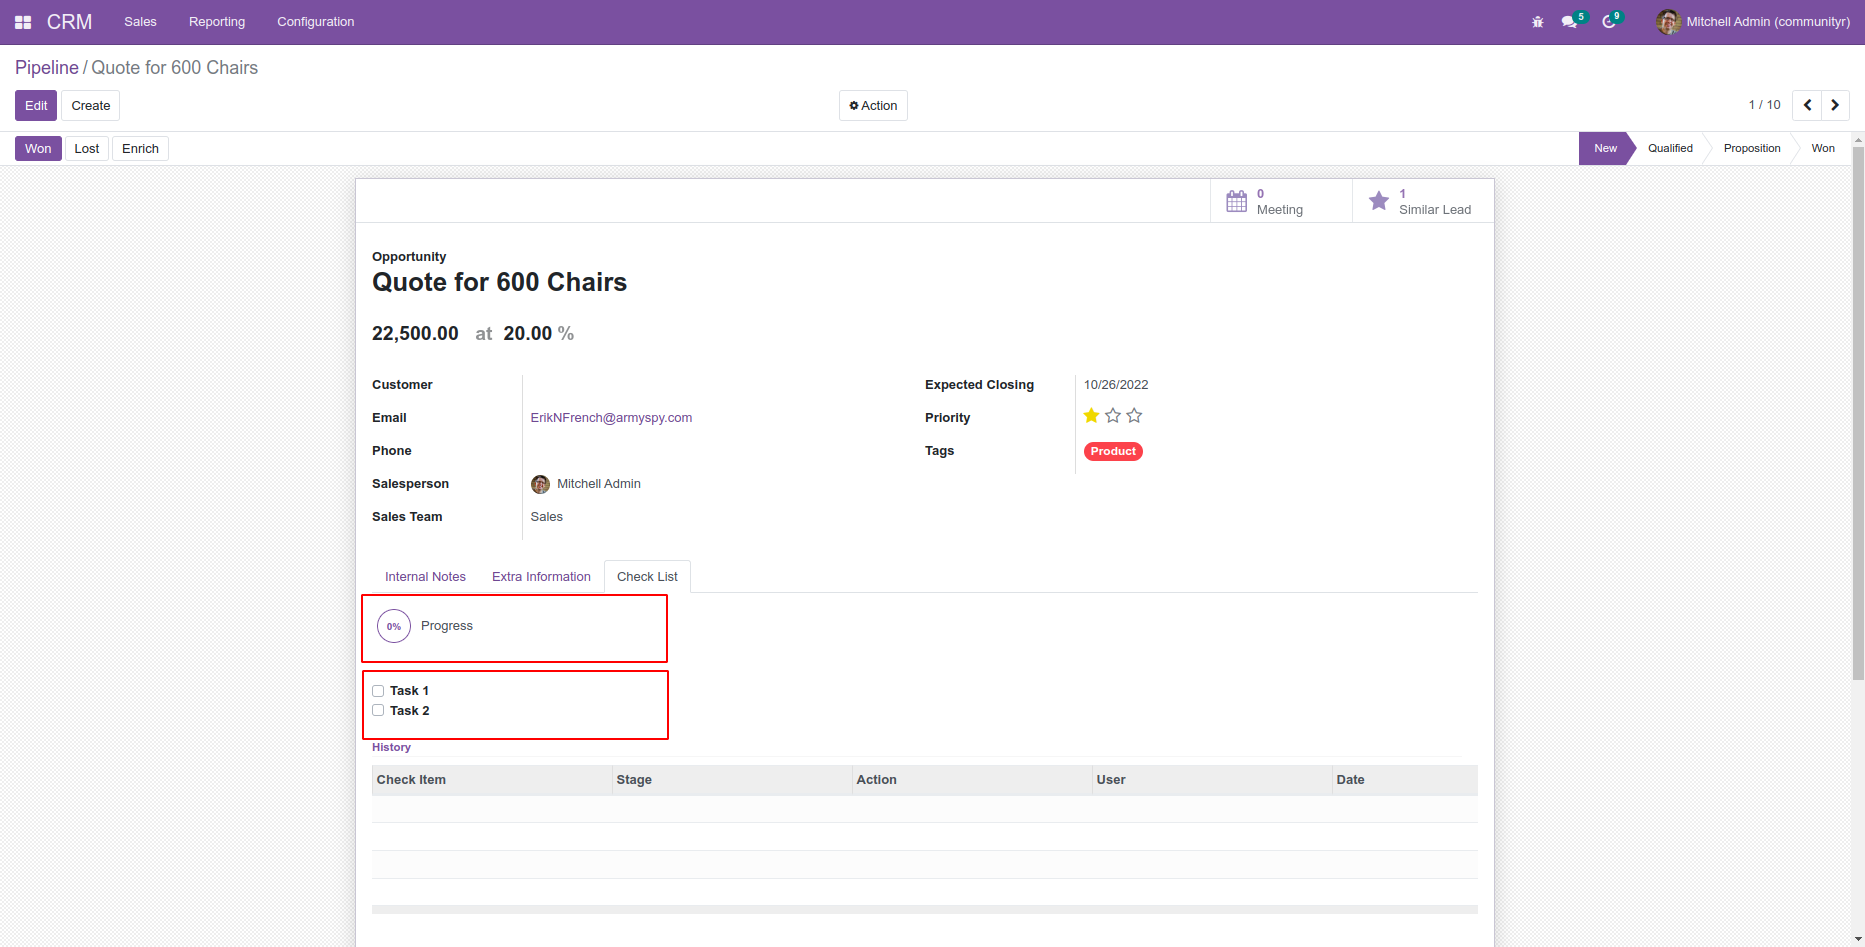Click the expected closing date 10/26/2022
Image resolution: width=1865 pixels, height=947 pixels.
[x=1116, y=385]
